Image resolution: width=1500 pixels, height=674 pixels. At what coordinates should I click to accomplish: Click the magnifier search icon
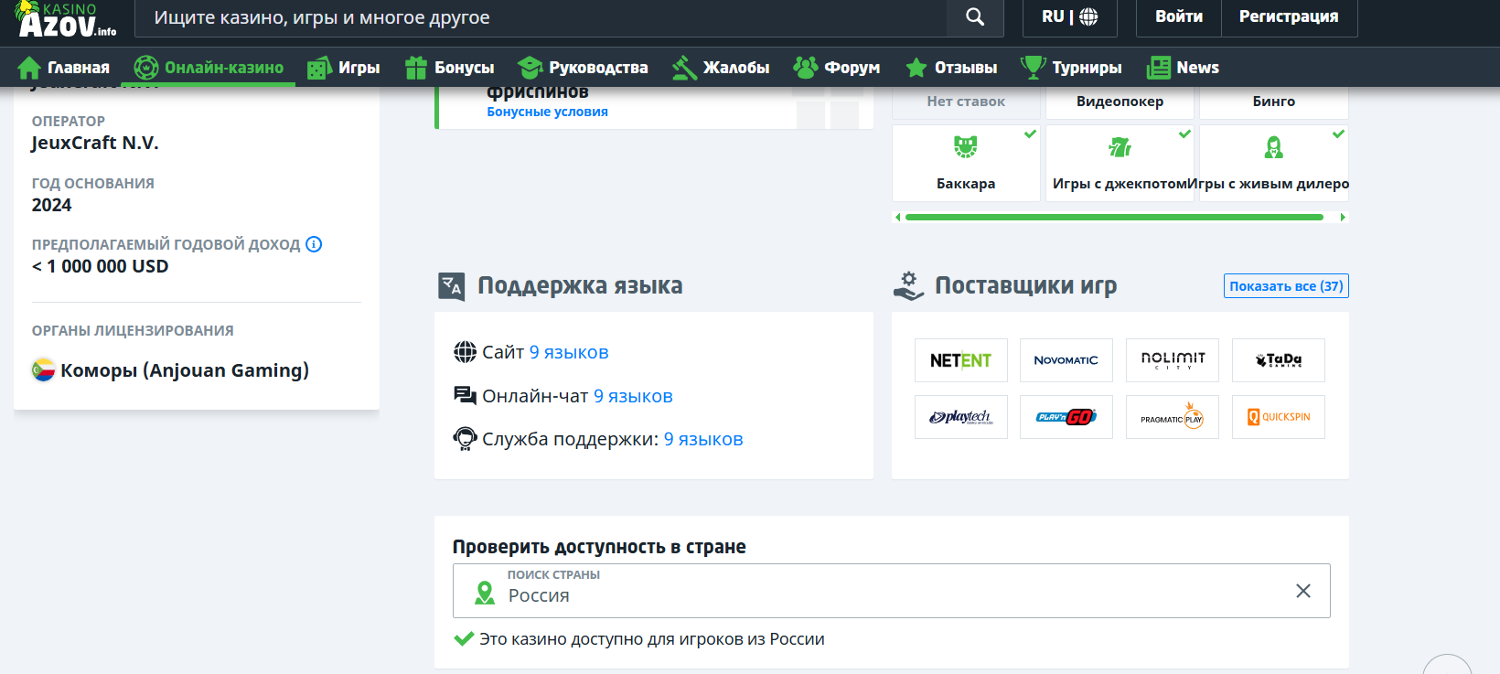pyautogui.click(x=975, y=17)
